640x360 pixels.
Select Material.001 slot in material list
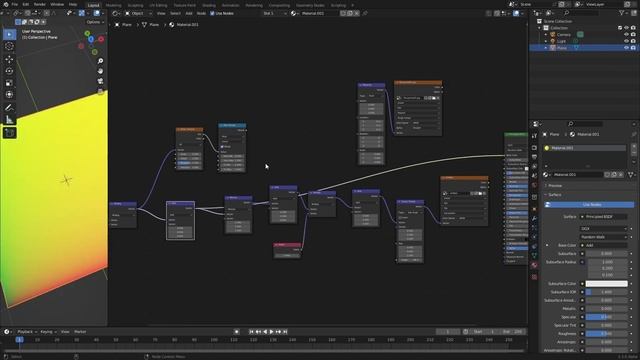(584, 148)
